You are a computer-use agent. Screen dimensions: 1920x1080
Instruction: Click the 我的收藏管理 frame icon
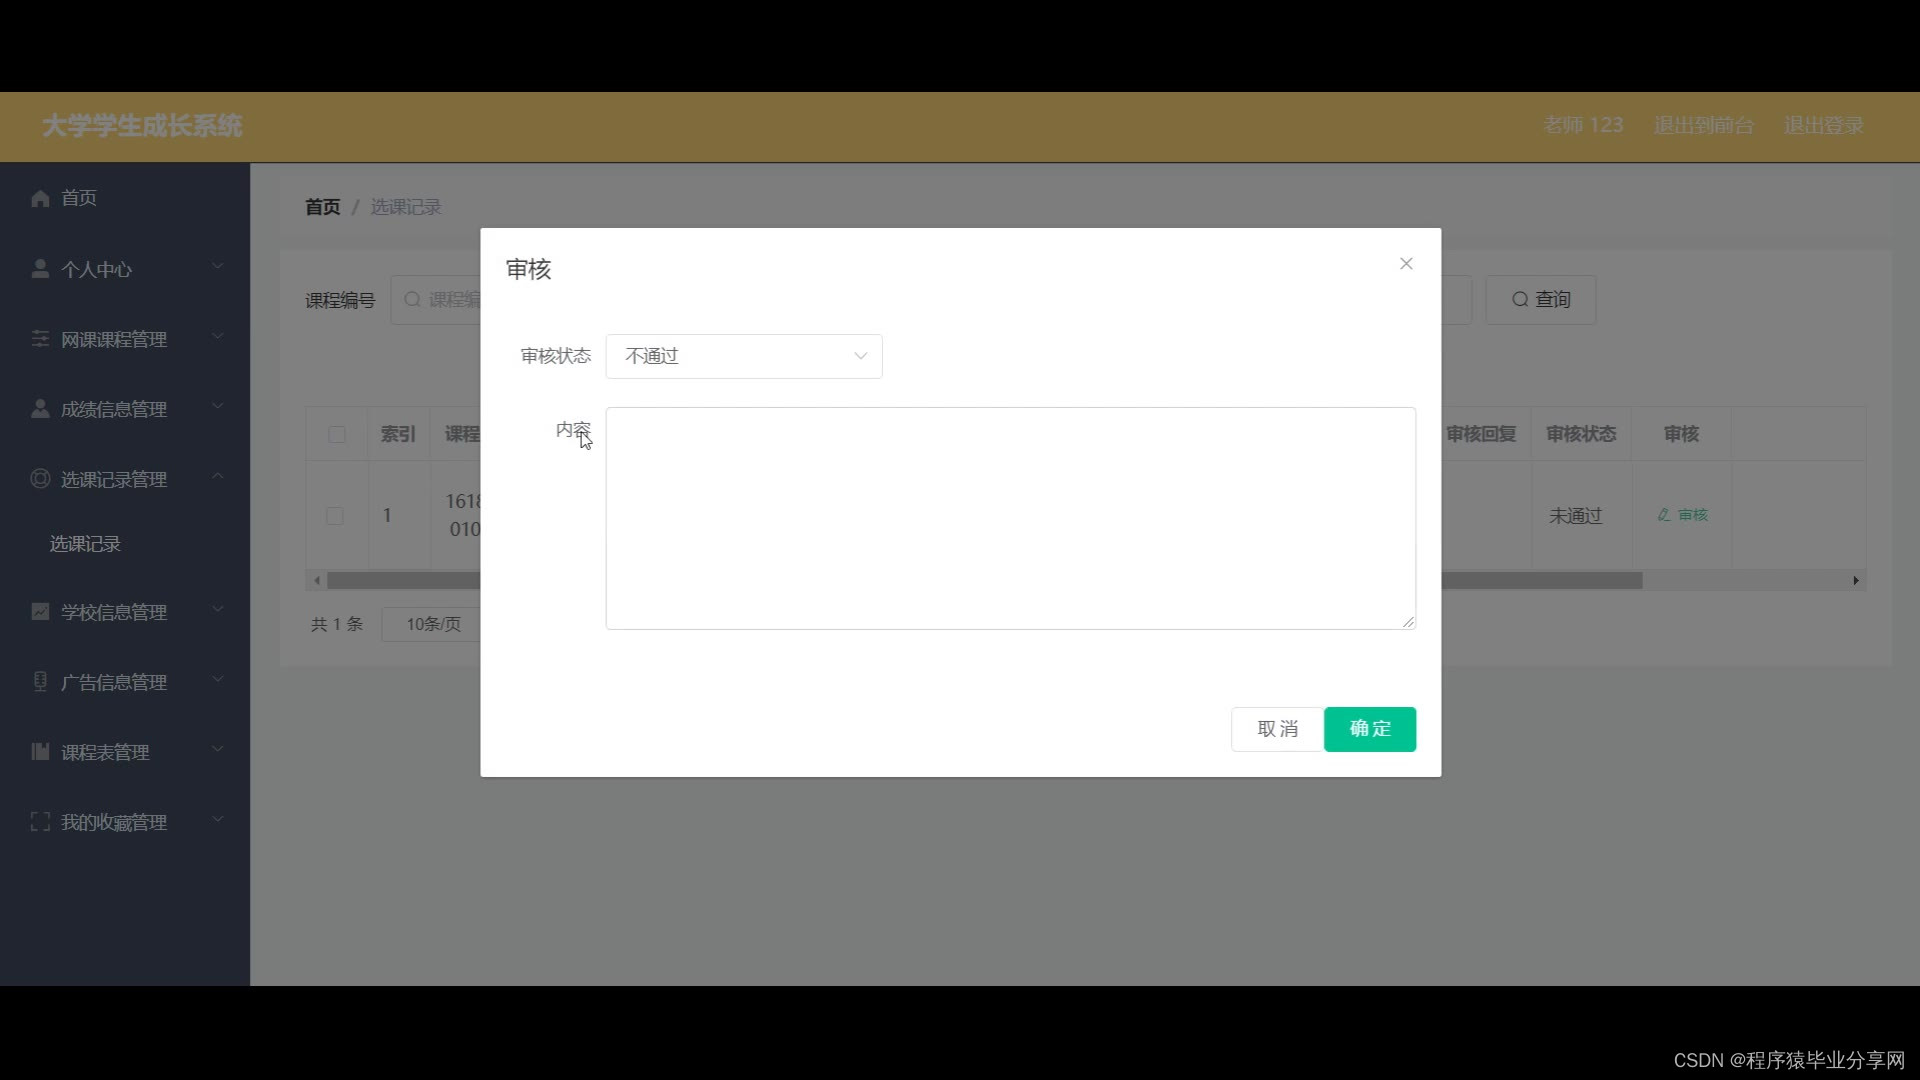40,822
